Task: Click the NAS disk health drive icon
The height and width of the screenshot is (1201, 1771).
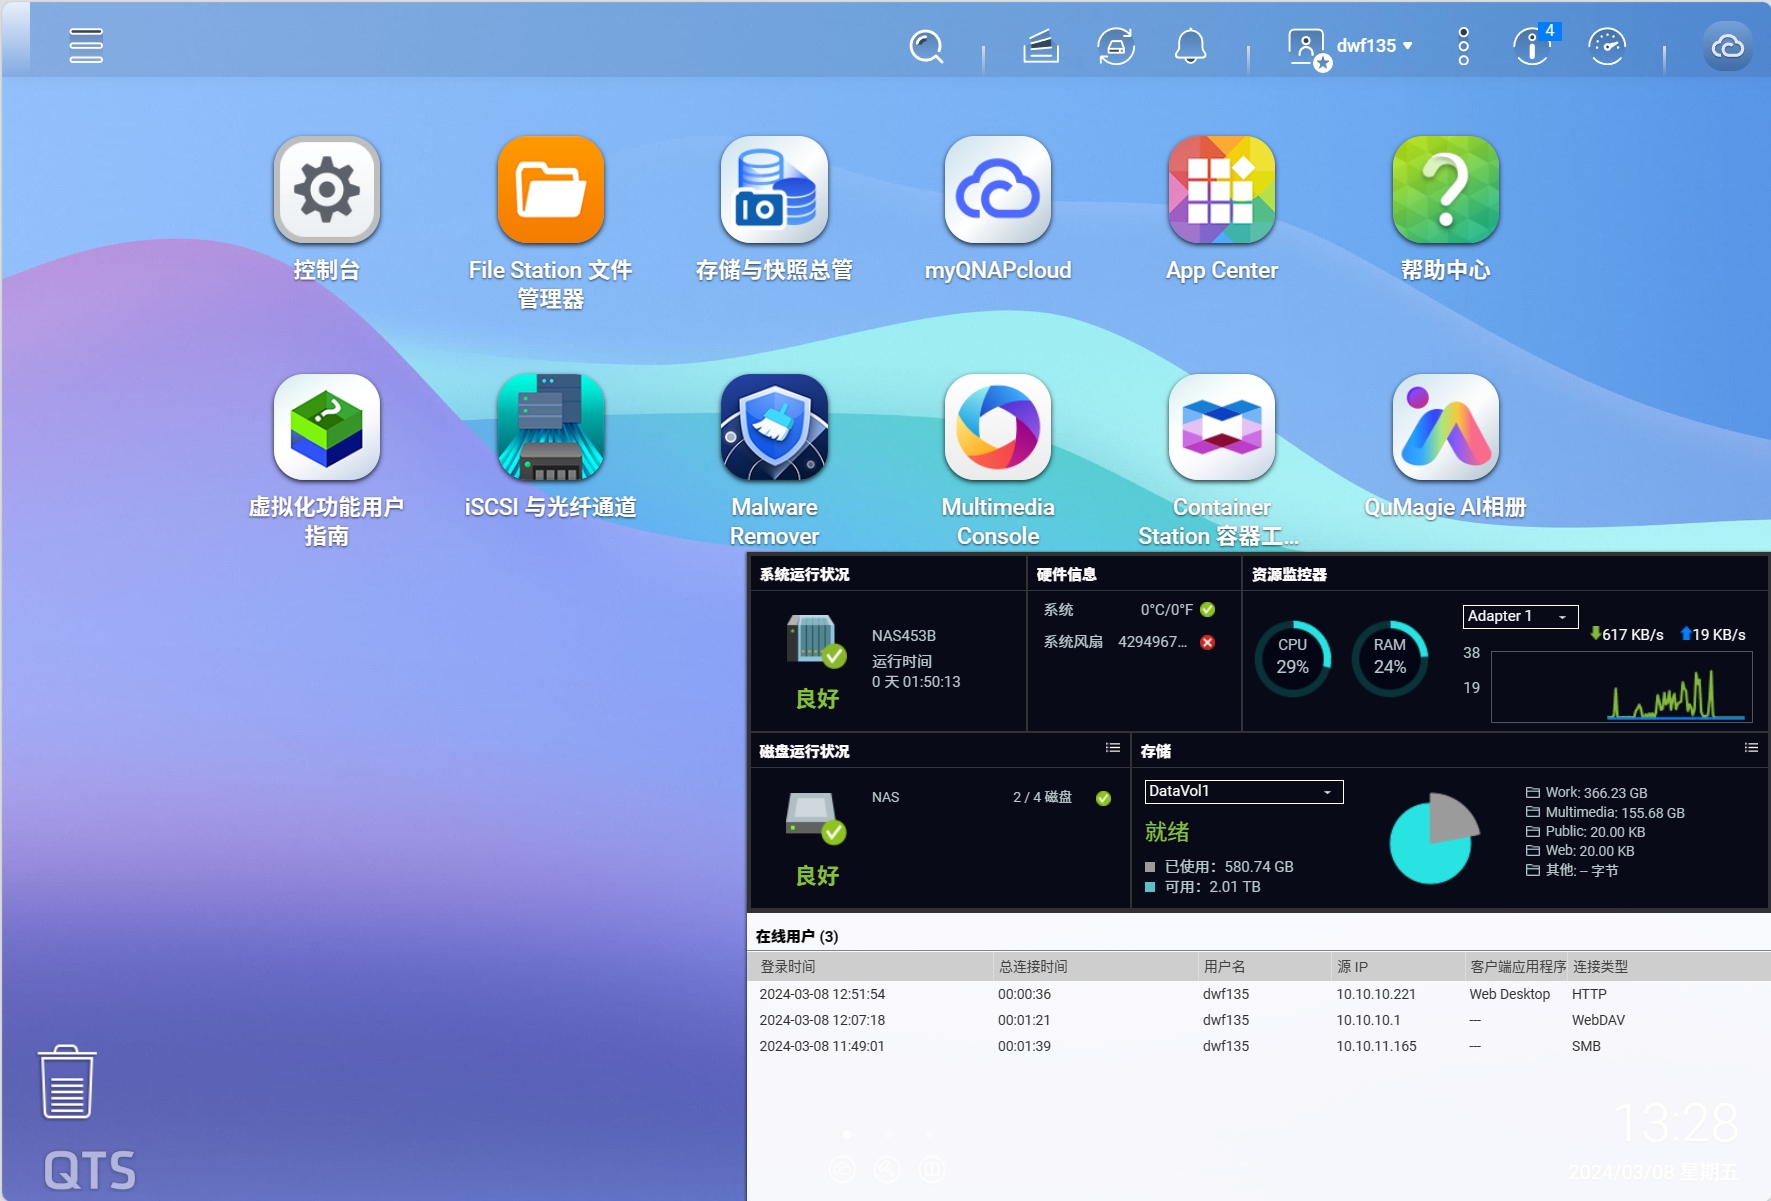Action: point(815,817)
